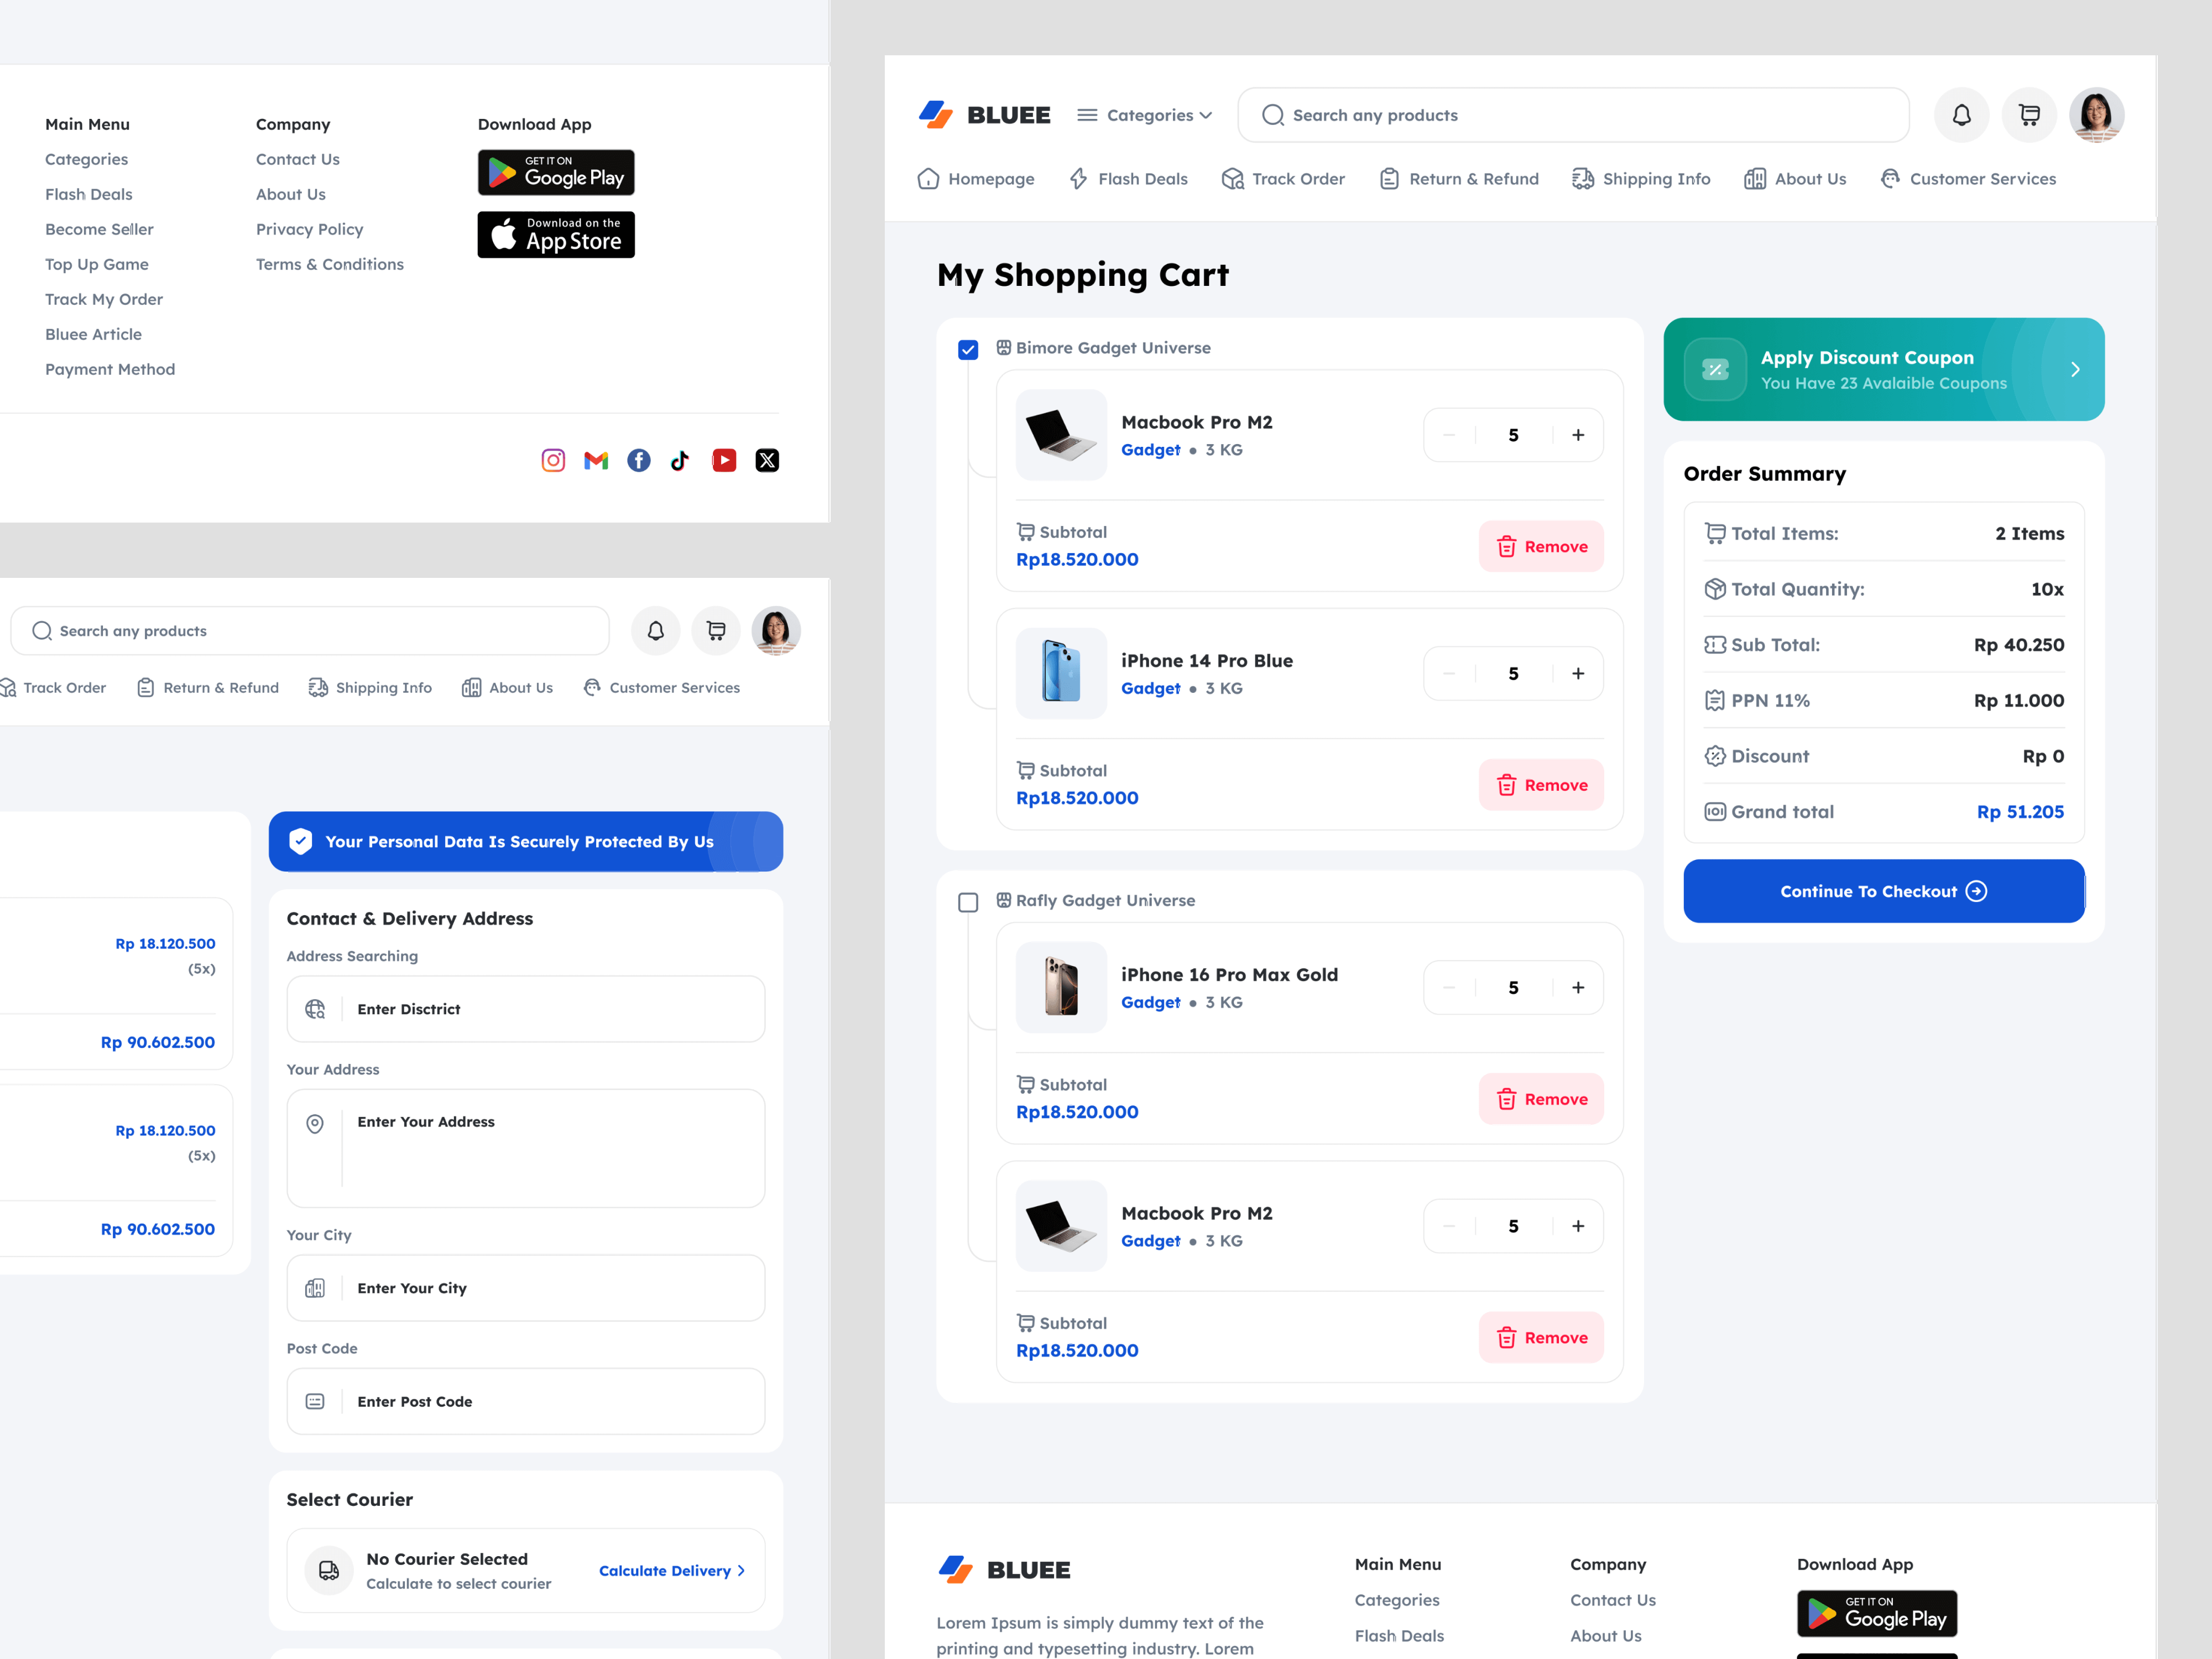Decrease quantity of iPhone 16 Pro Max Gold
The width and height of the screenshot is (2212, 1659).
tap(1449, 987)
